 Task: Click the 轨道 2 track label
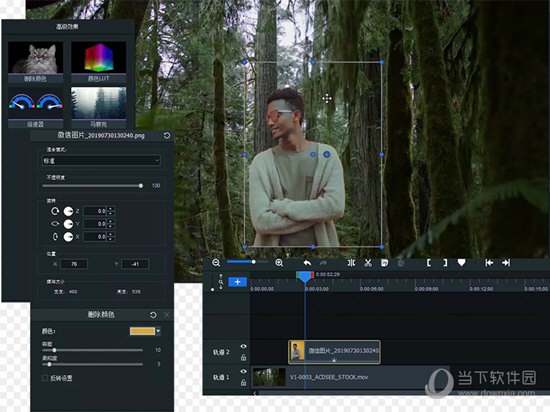point(221,352)
